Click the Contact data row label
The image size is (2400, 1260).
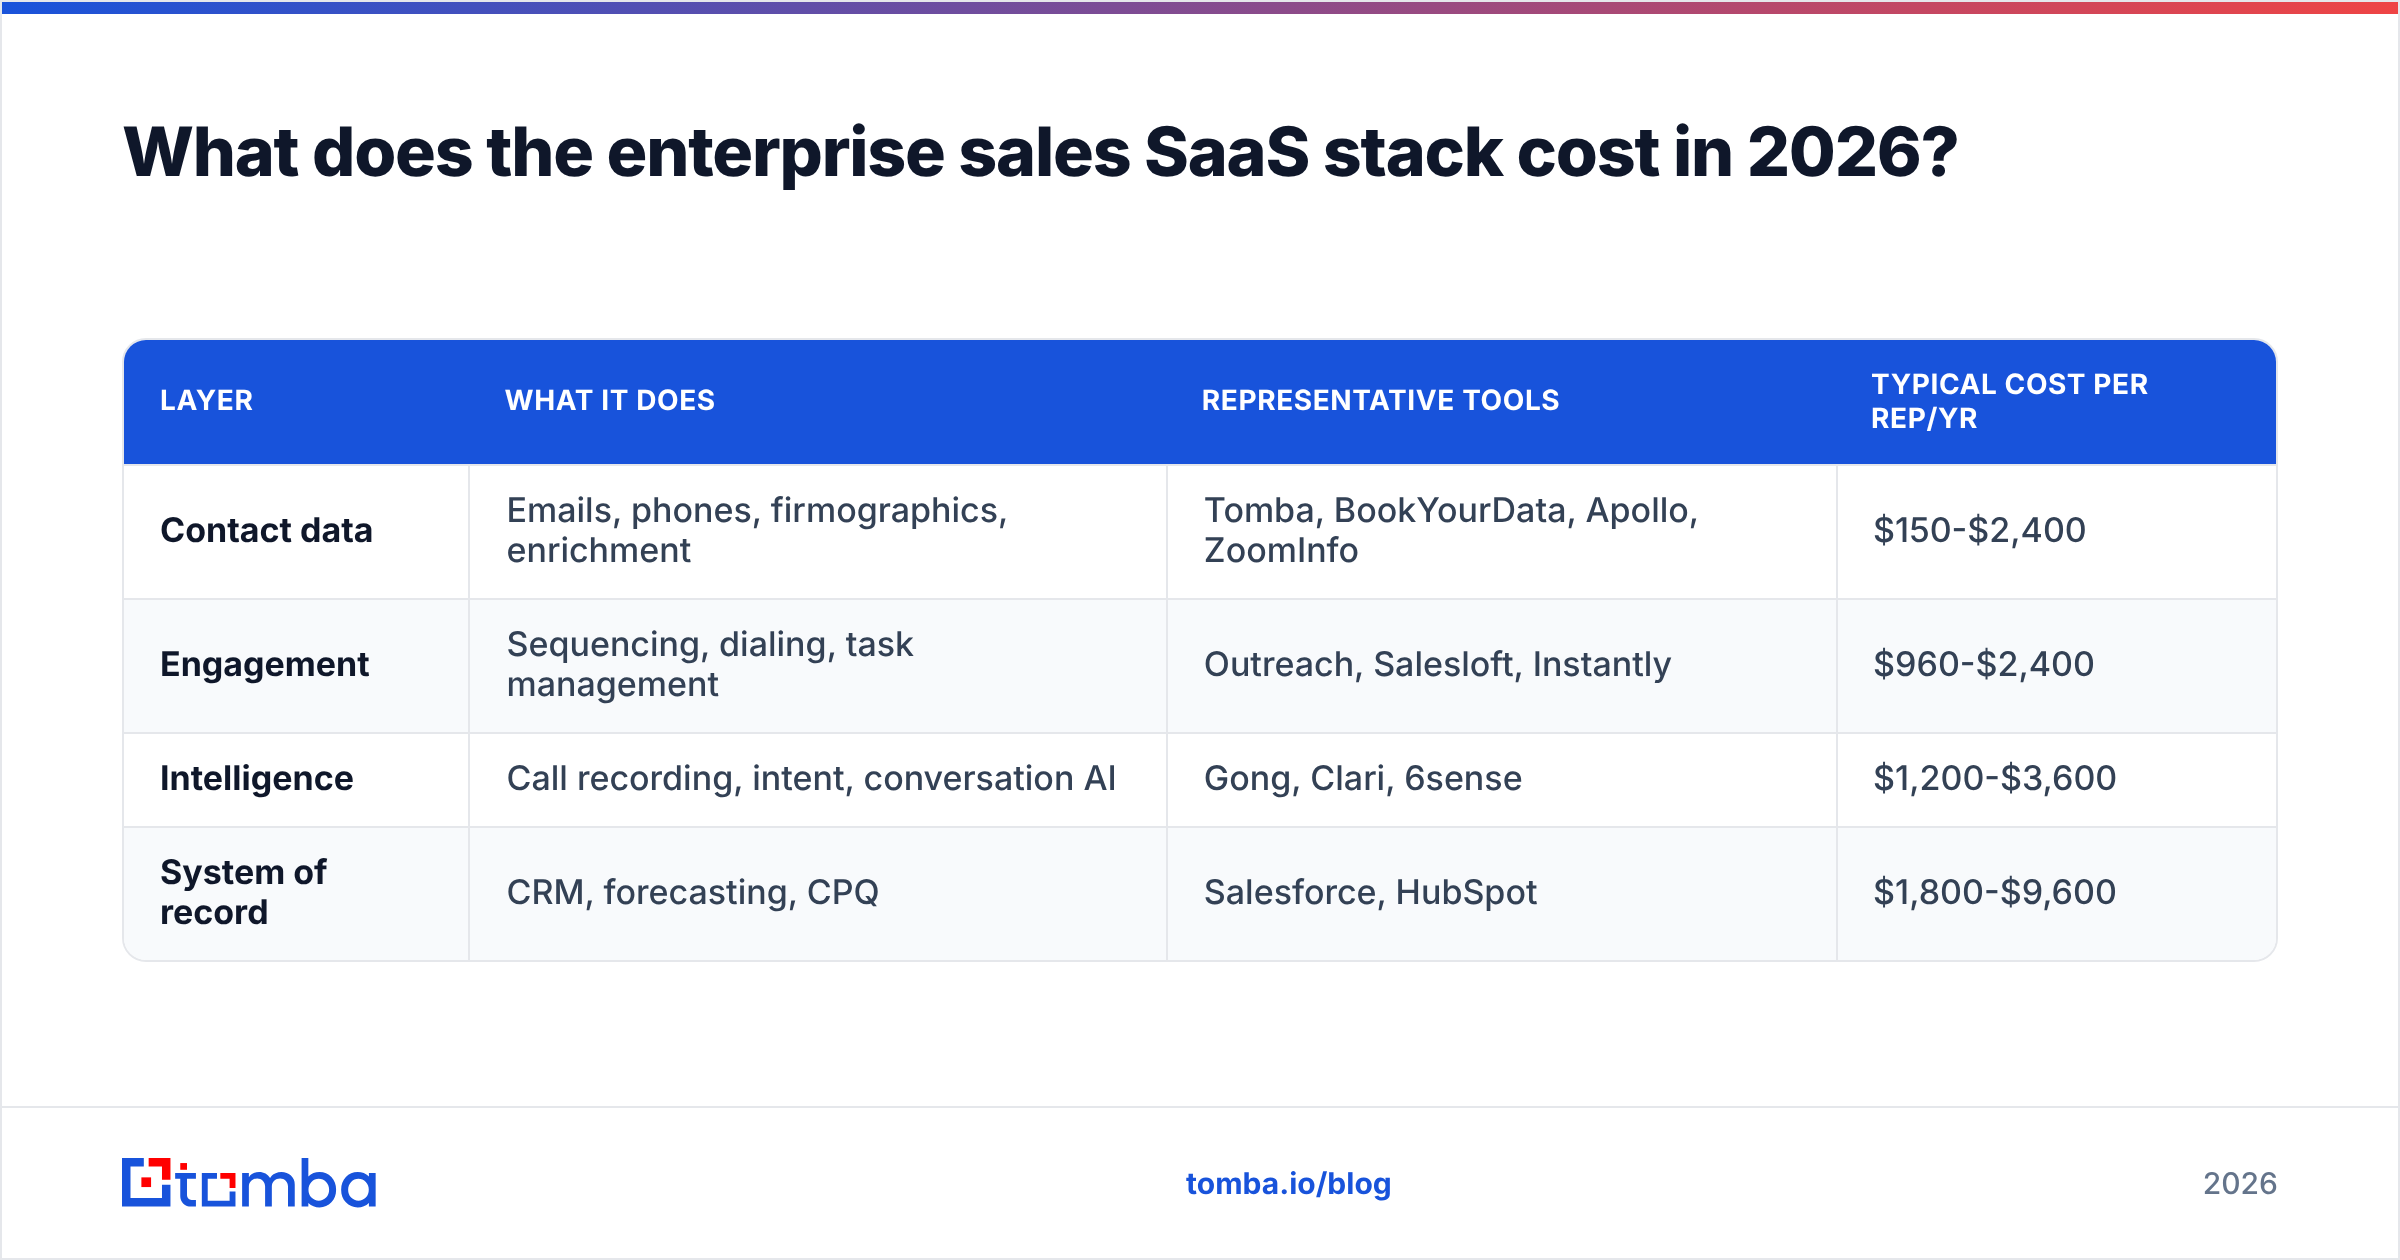tap(266, 530)
